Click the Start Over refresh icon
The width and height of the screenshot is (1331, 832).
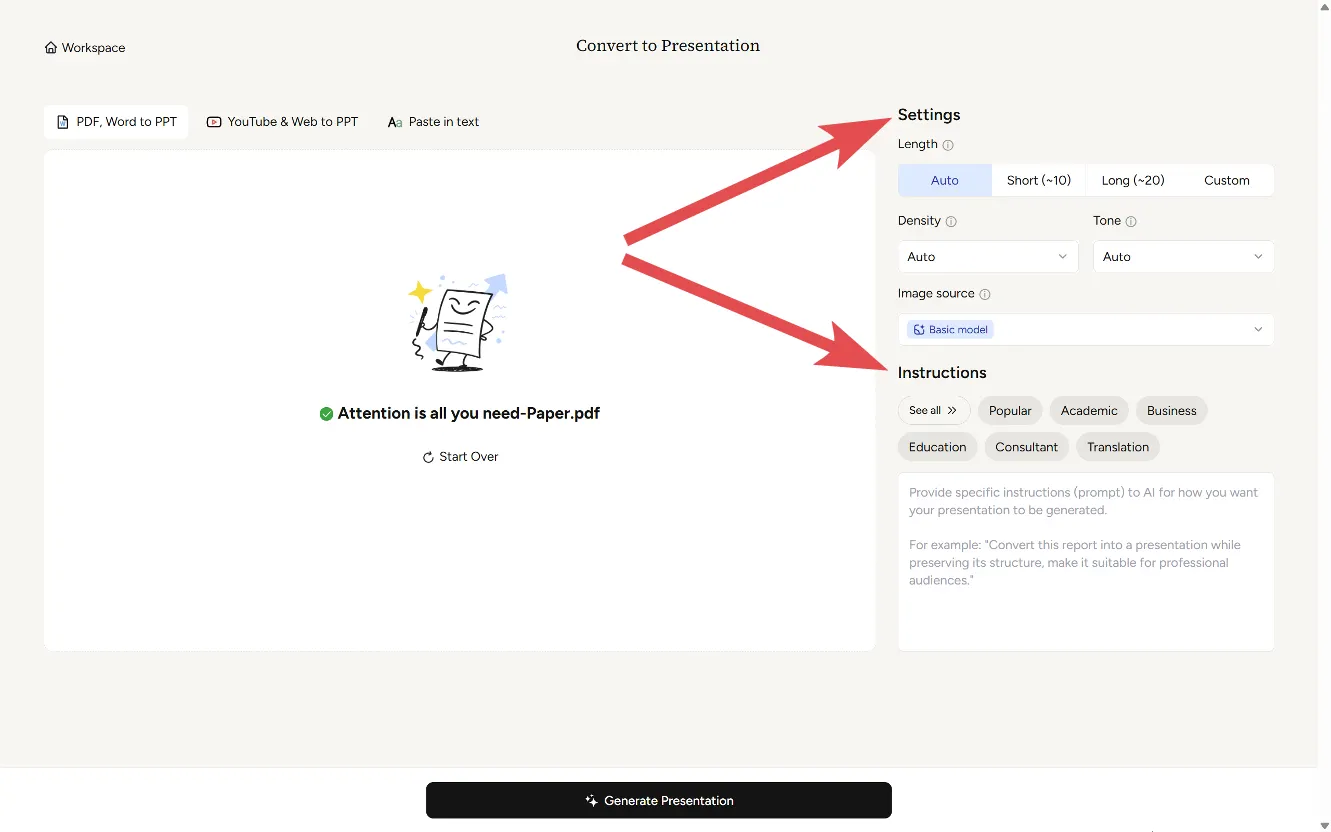[428, 457]
